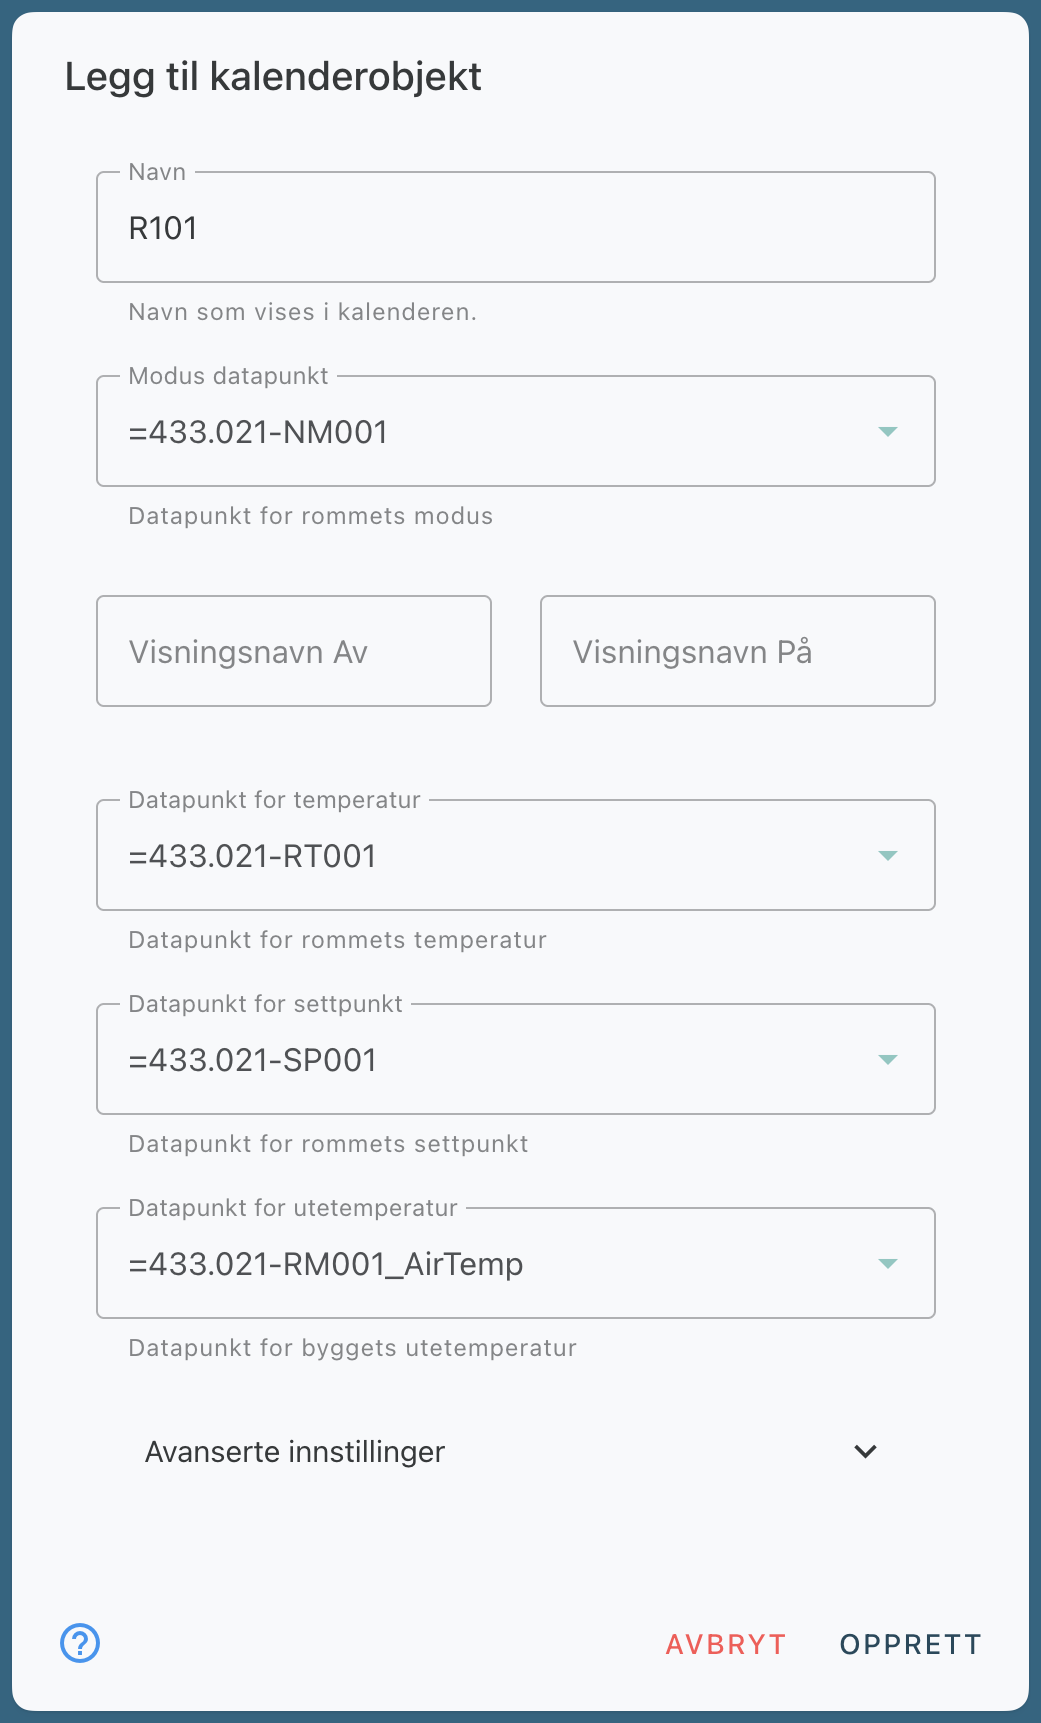Viewport: 1041px width, 1723px height.
Task: Expand the Avanserte innstillinger section label
Action: (295, 1452)
